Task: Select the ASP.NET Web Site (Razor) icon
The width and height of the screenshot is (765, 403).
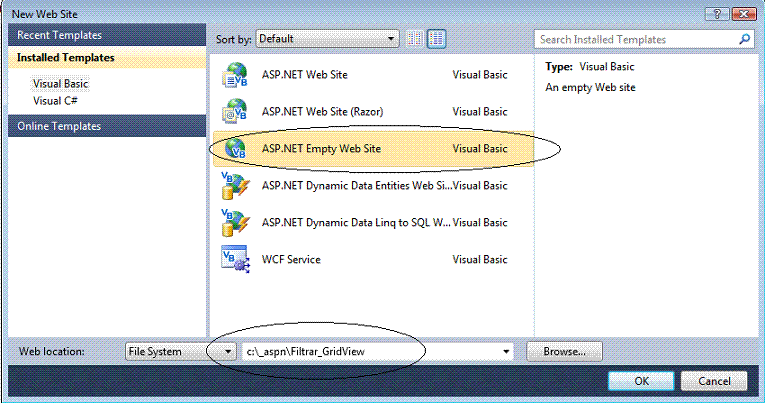Action: (x=235, y=112)
